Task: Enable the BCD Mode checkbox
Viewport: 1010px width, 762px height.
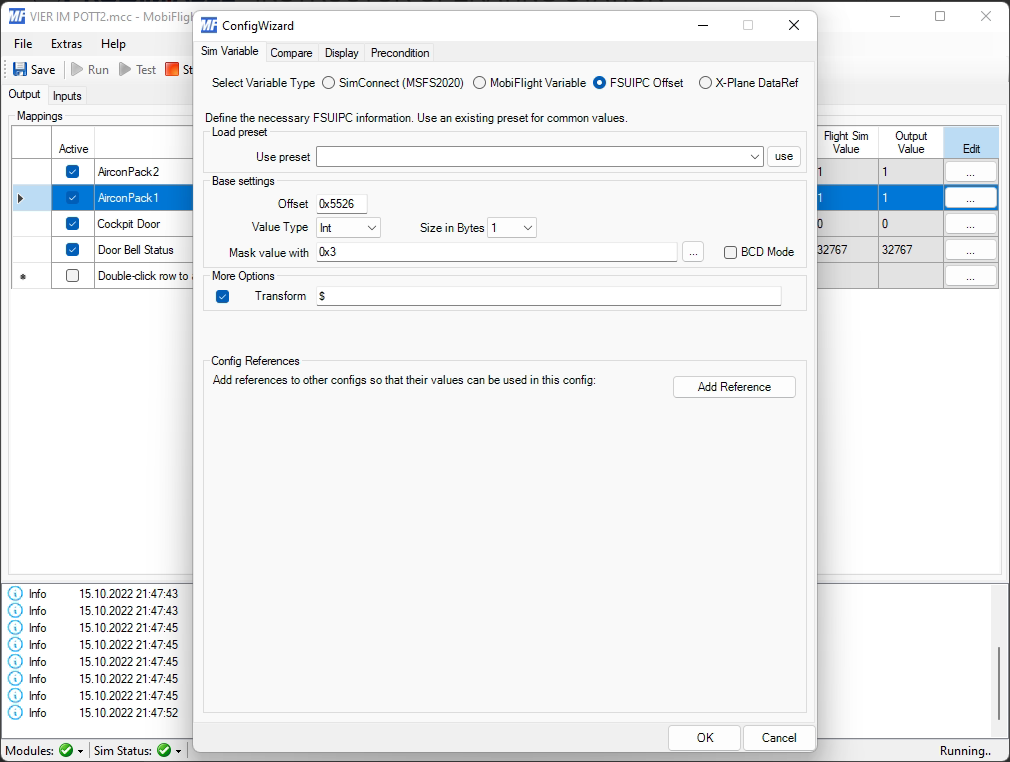Action: point(731,252)
